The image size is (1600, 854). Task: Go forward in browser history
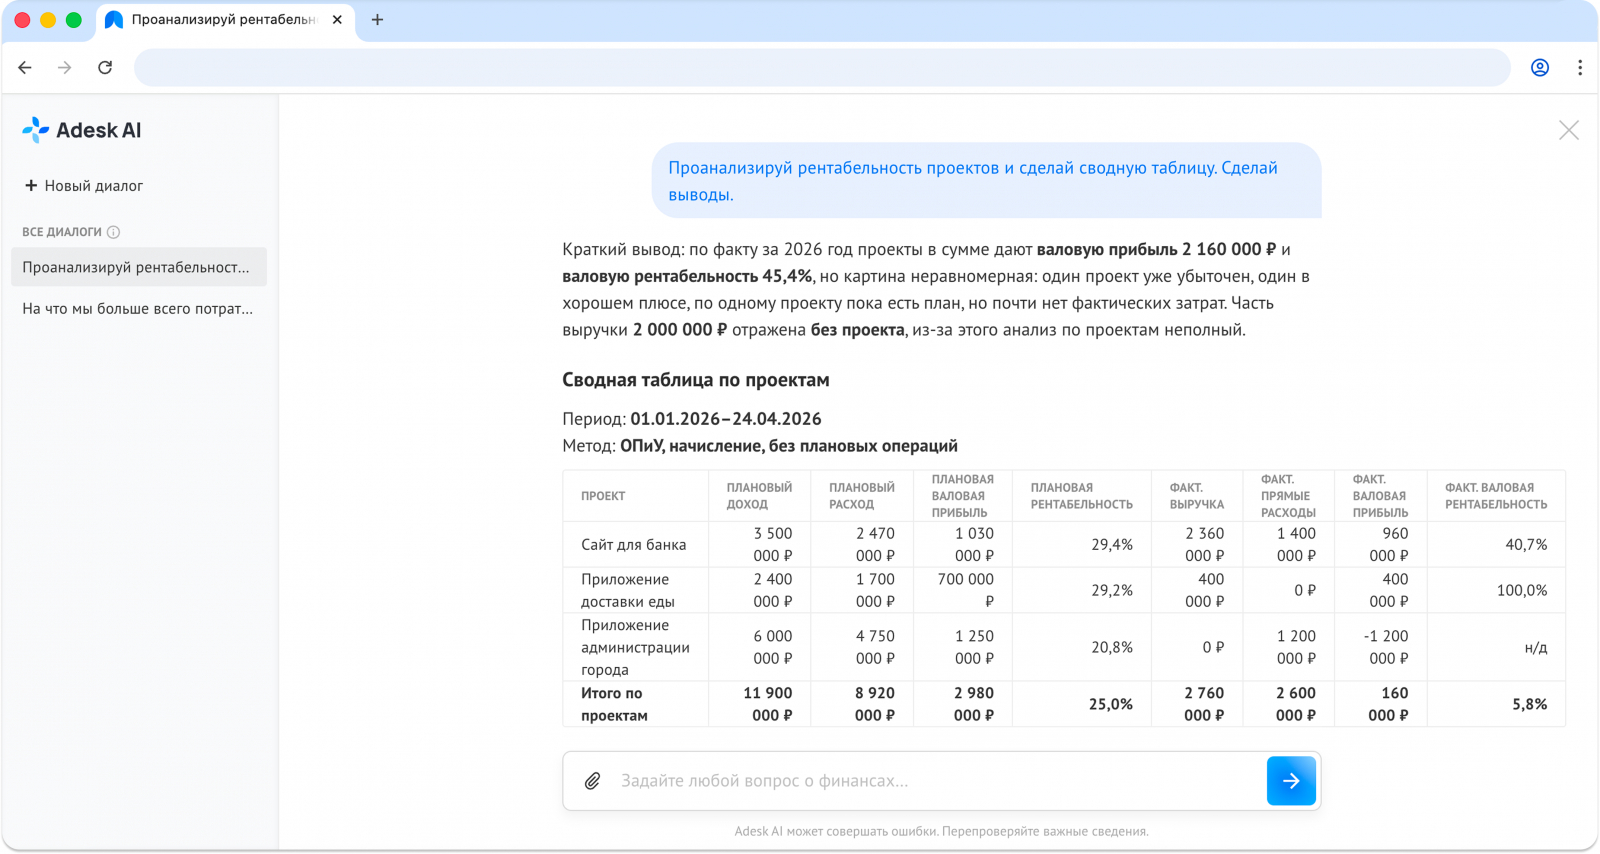[x=65, y=67]
